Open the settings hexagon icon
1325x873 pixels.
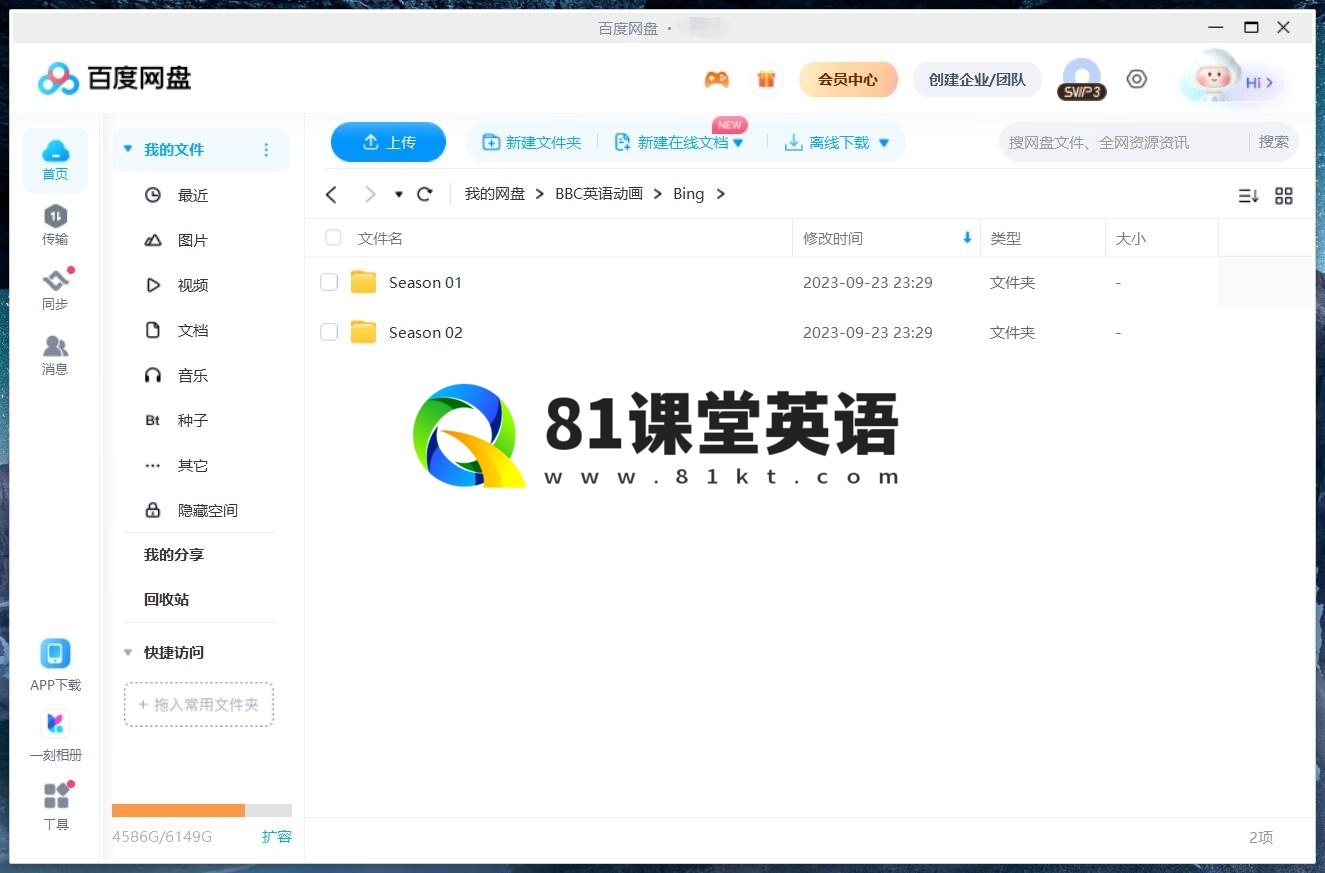(1137, 79)
